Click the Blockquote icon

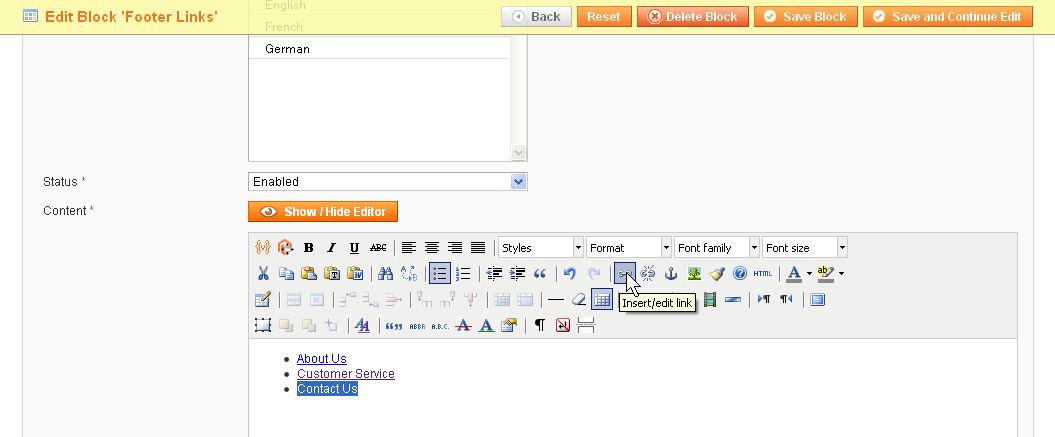[540, 273]
